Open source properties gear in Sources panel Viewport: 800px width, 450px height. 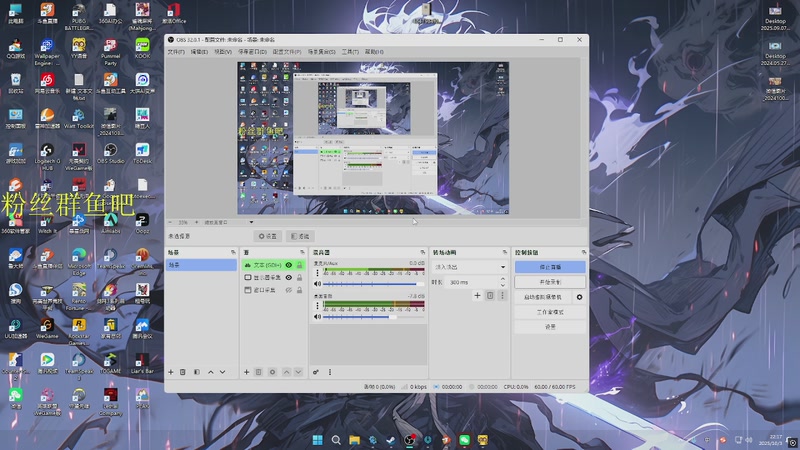(272, 372)
